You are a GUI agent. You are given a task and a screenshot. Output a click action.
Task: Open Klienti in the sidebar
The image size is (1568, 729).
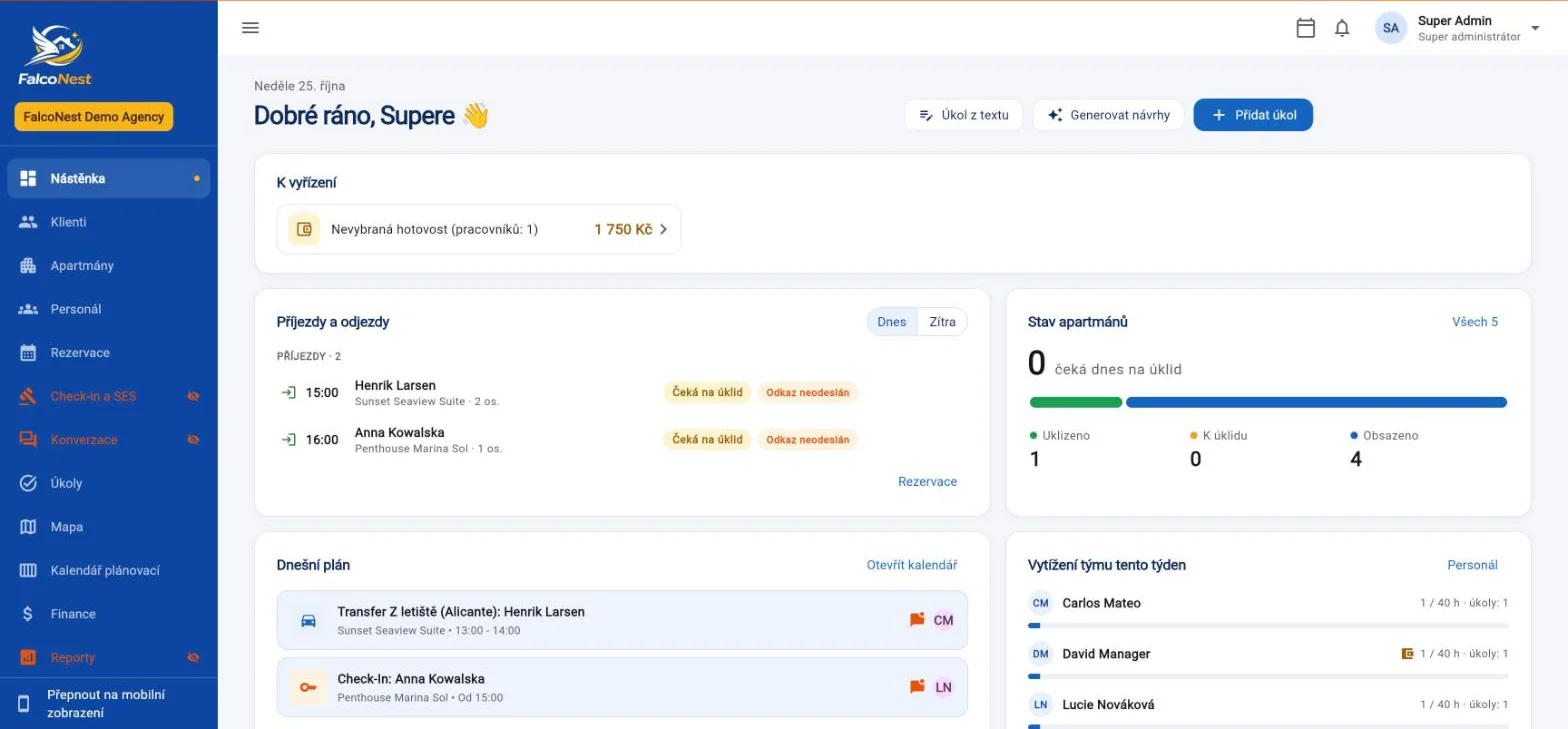click(x=109, y=222)
